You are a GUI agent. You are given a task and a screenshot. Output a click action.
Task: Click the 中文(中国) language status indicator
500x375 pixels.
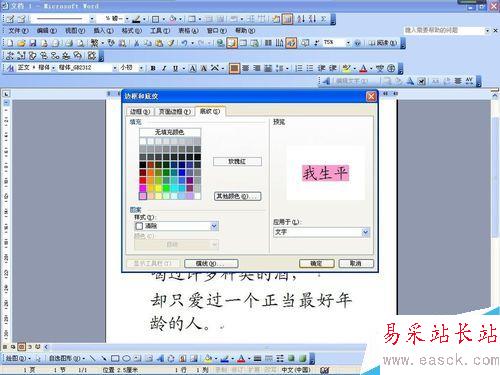[x=295, y=370]
